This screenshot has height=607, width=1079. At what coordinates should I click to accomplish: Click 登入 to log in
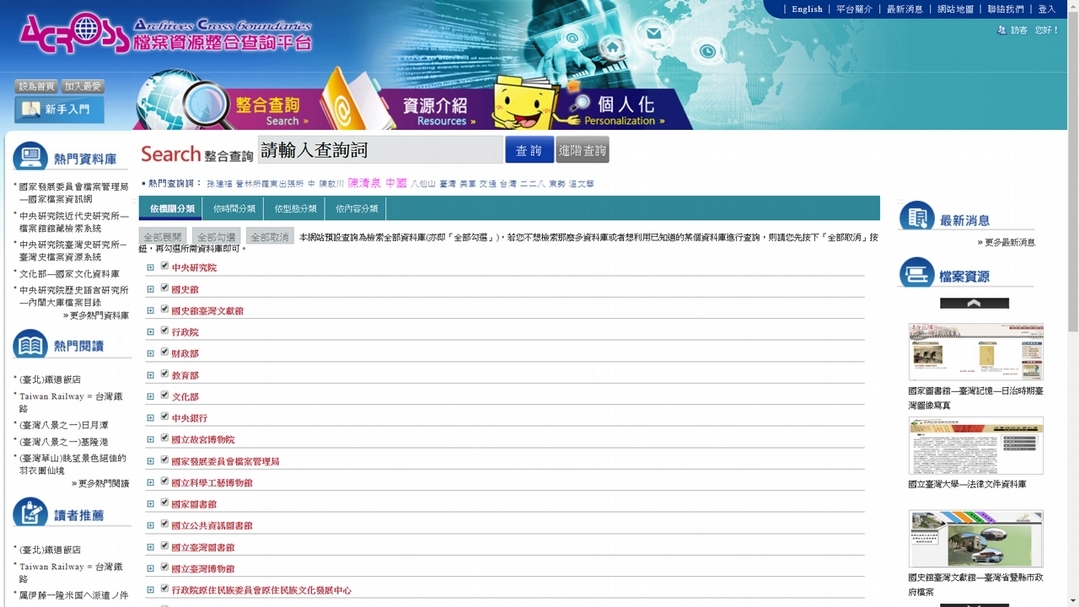(x=1047, y=9)
